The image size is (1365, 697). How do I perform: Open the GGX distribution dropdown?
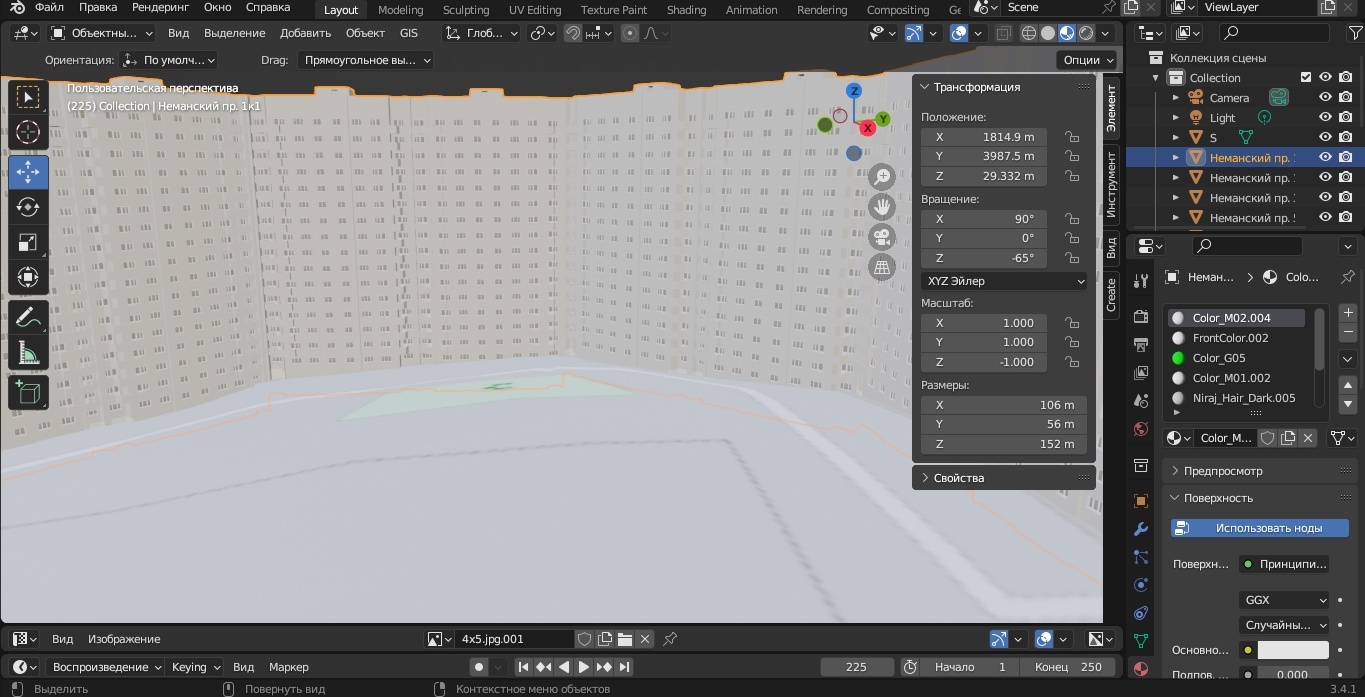1284,600
